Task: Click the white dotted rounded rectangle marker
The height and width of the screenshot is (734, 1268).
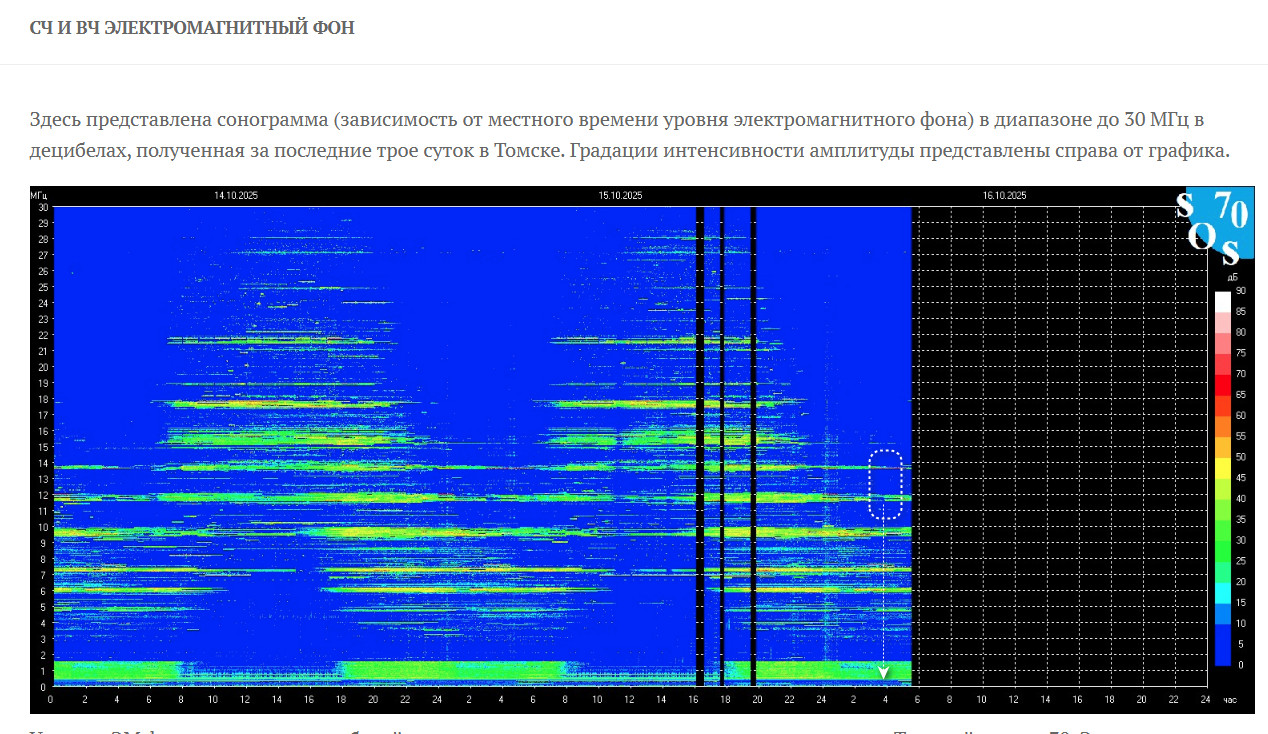Action: pyautogui.click(x=885, y=485)
